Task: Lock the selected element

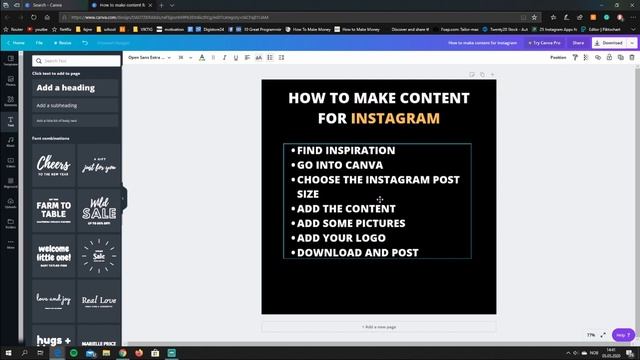Action: coord(609,58)
